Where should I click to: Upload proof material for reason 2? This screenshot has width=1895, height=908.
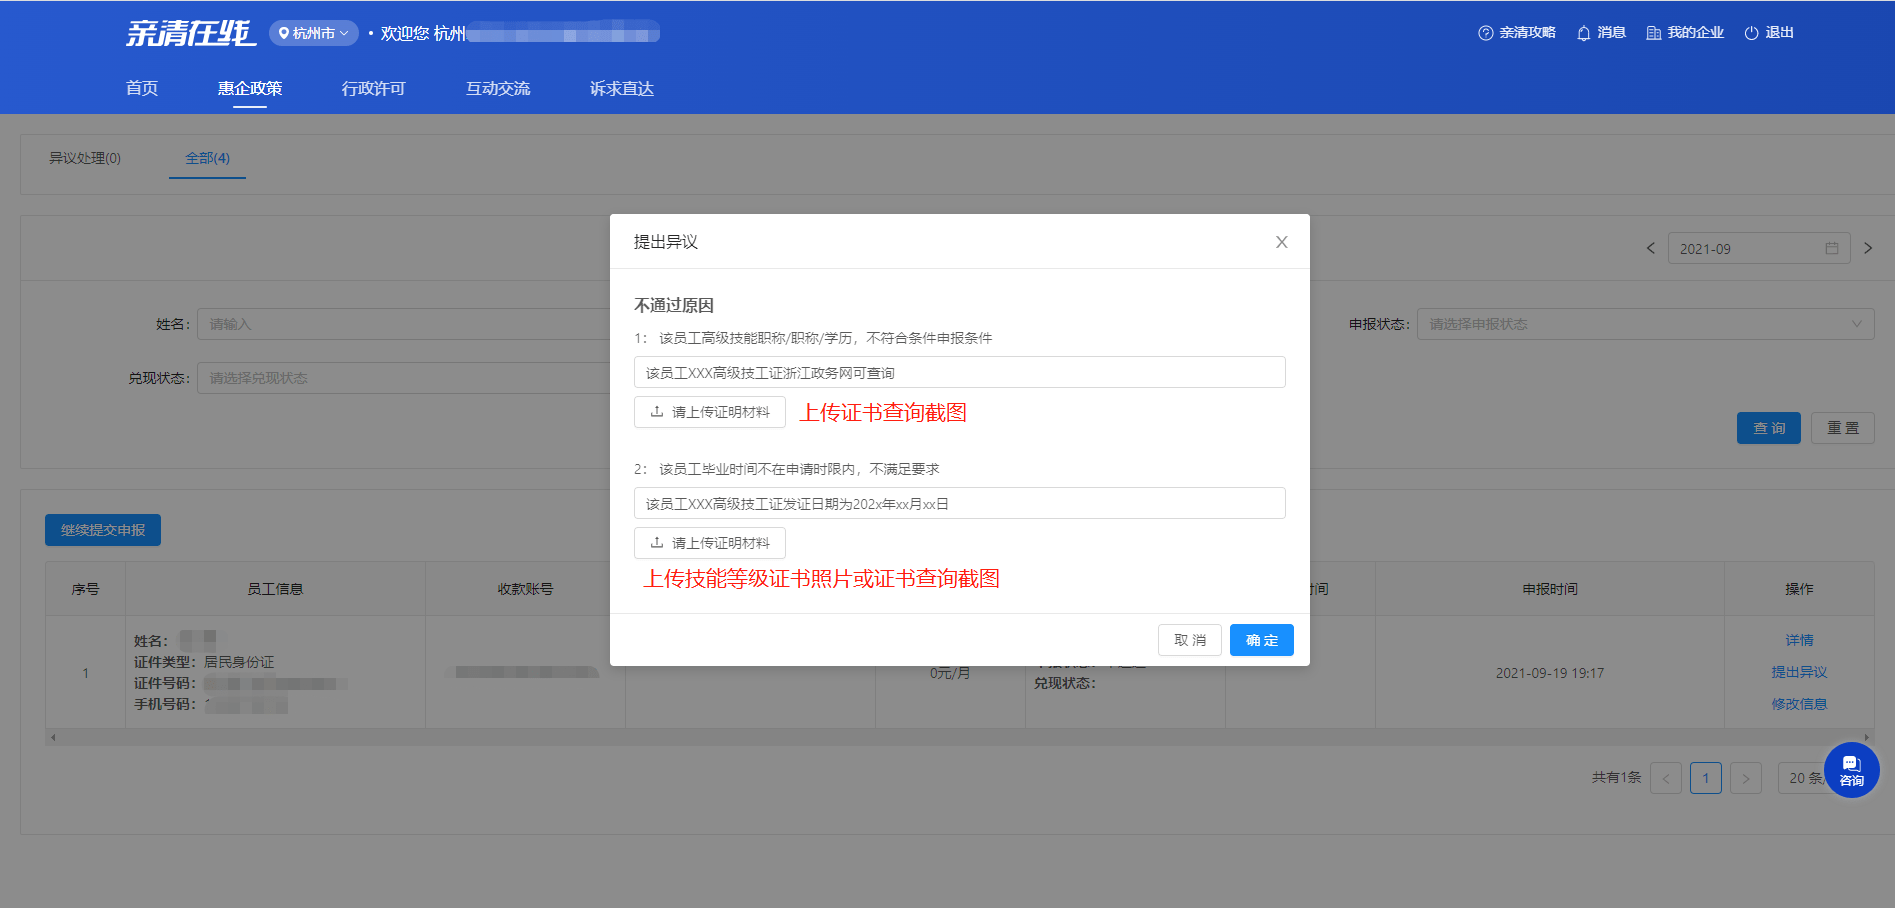pyautogui.click(x=710, y=543)
